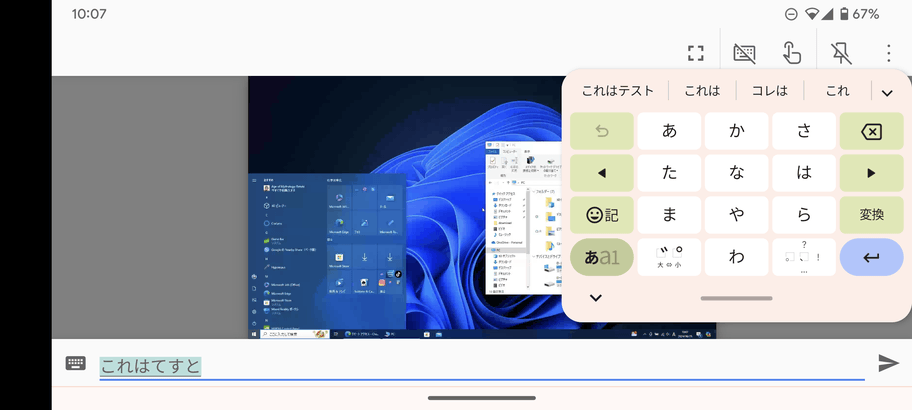912x410 pixels.
Task: Open the emoji and symbols 記 key
Action: click(x=602, y=215)
